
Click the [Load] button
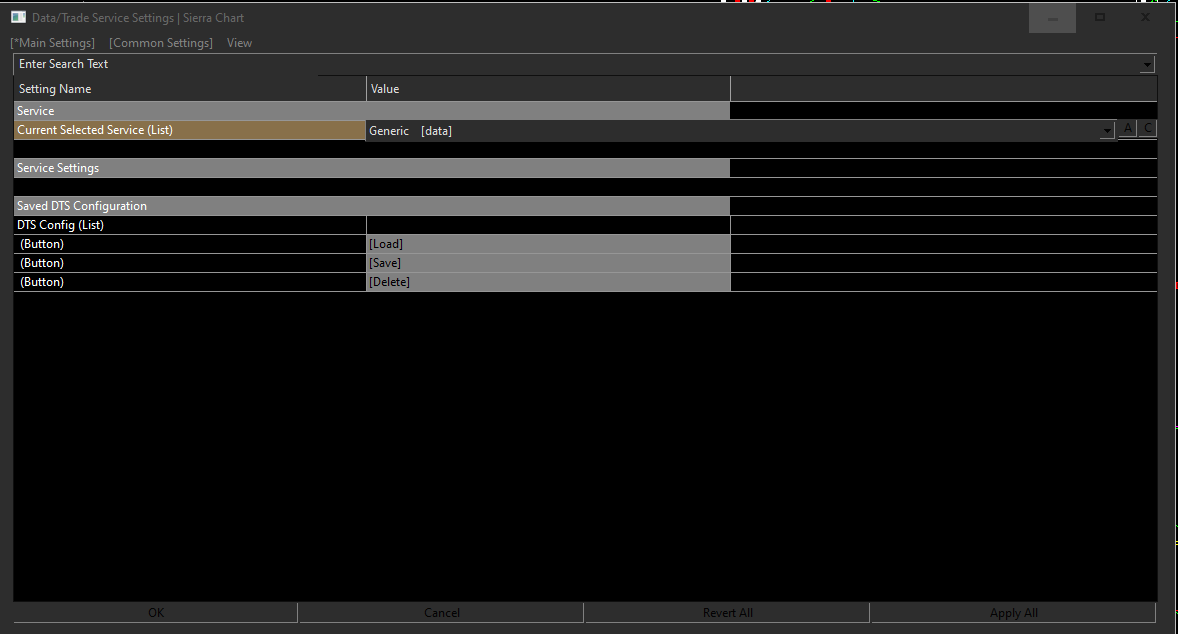(x=548, y=244)
